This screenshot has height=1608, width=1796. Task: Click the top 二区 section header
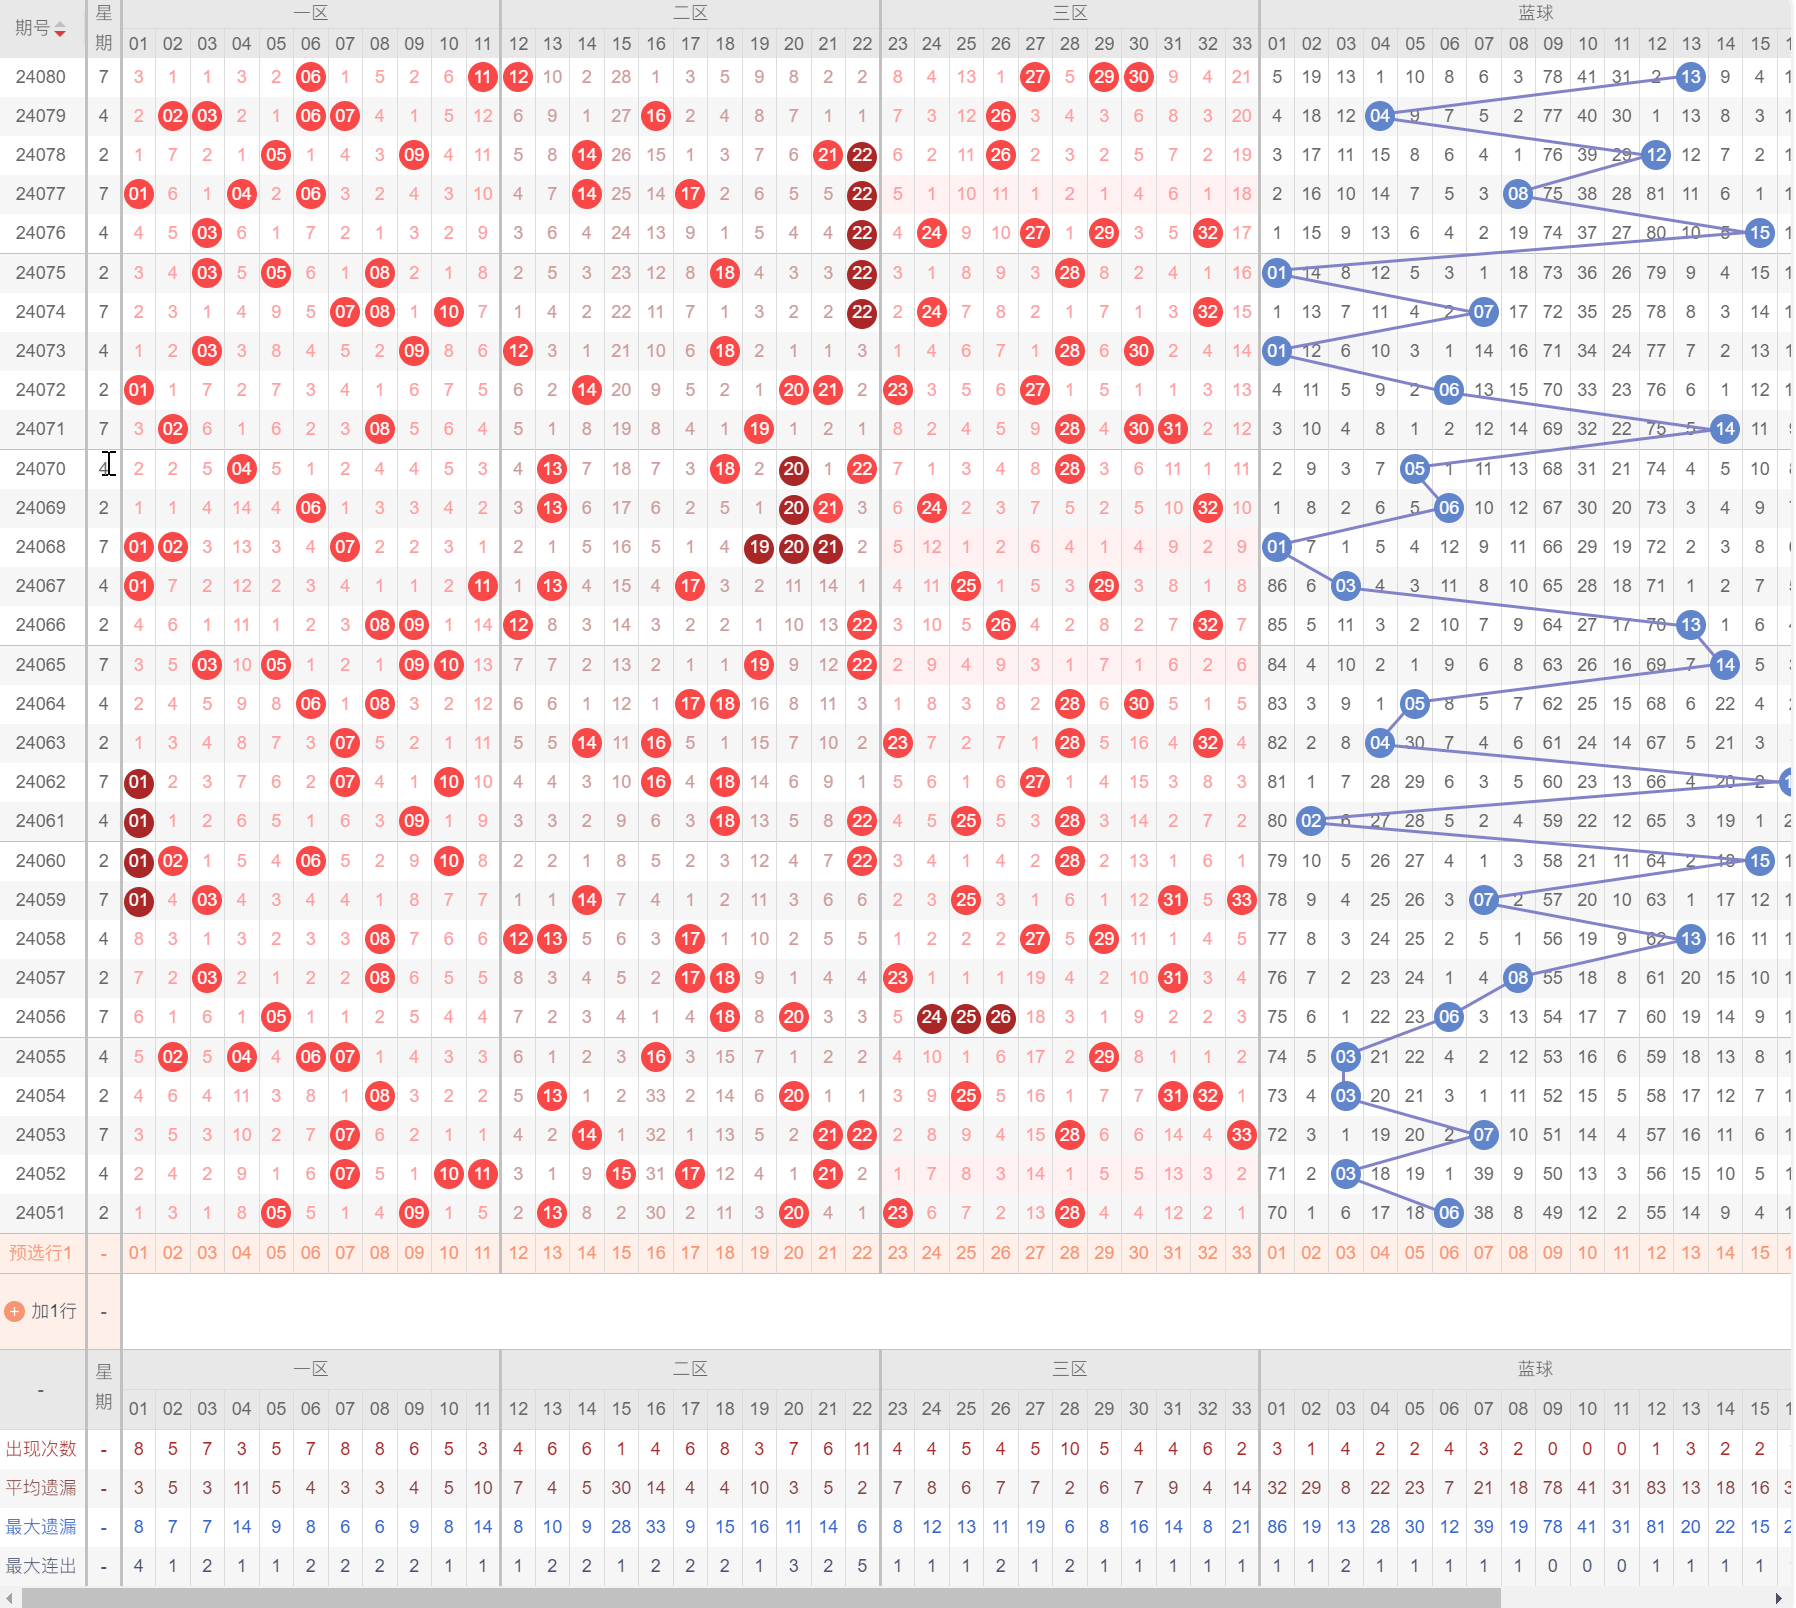pos(690,13)
